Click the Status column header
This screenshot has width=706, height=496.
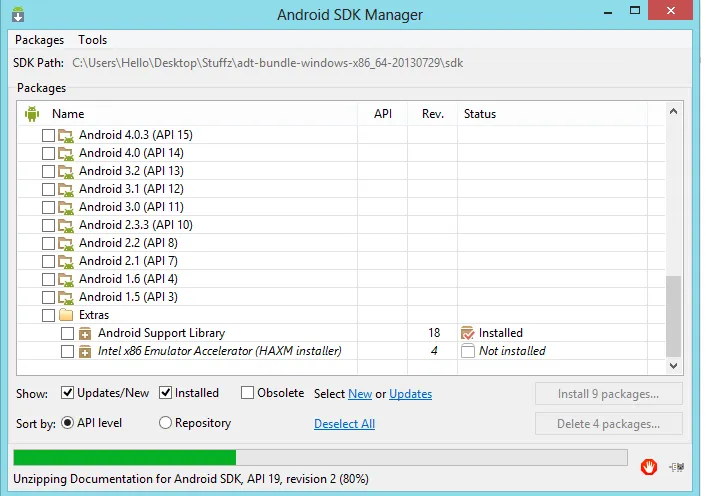480,114
